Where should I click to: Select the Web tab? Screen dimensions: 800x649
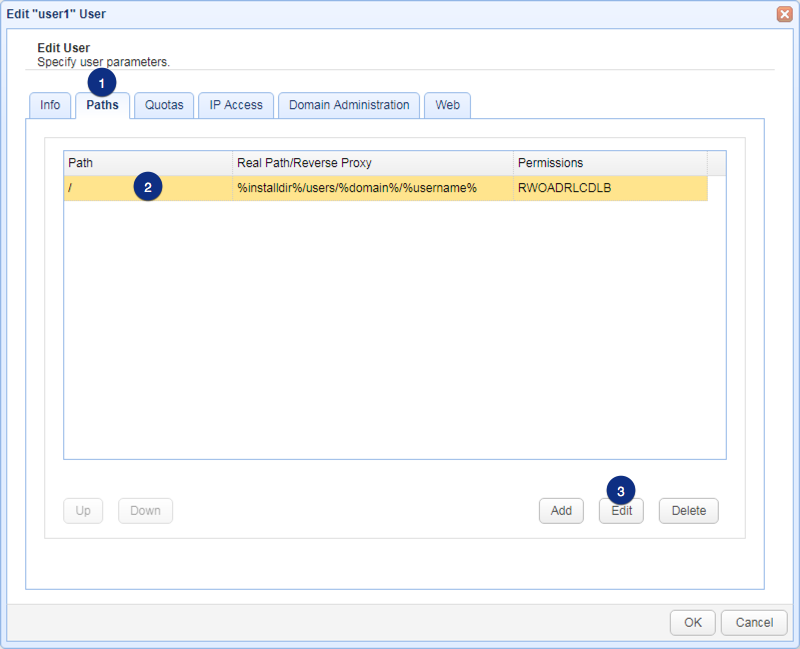point(447,105)
